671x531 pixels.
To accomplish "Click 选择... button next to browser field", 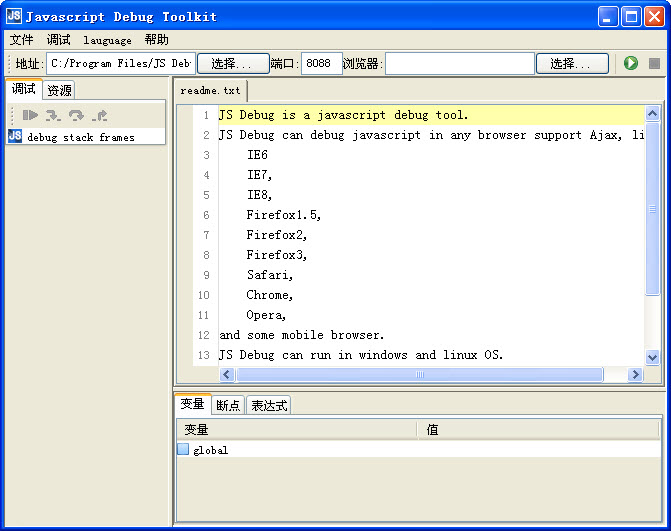I will [x=572, y=63].
